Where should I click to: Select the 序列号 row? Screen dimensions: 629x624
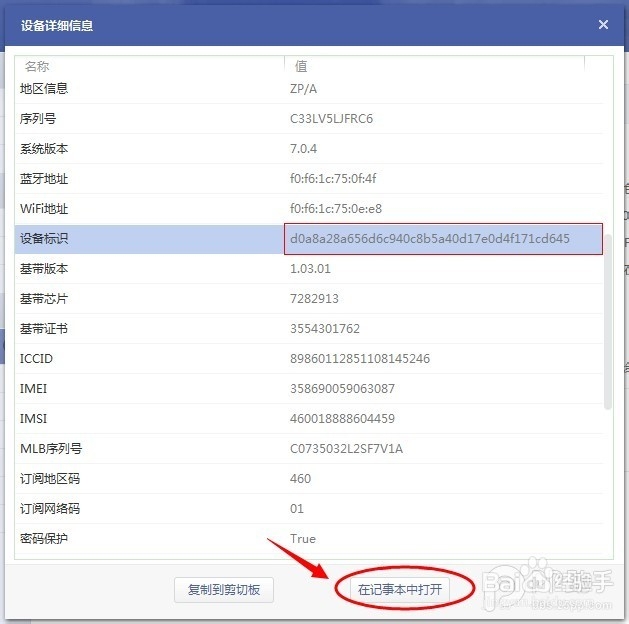pyautogui.click(x=309, y=119)
